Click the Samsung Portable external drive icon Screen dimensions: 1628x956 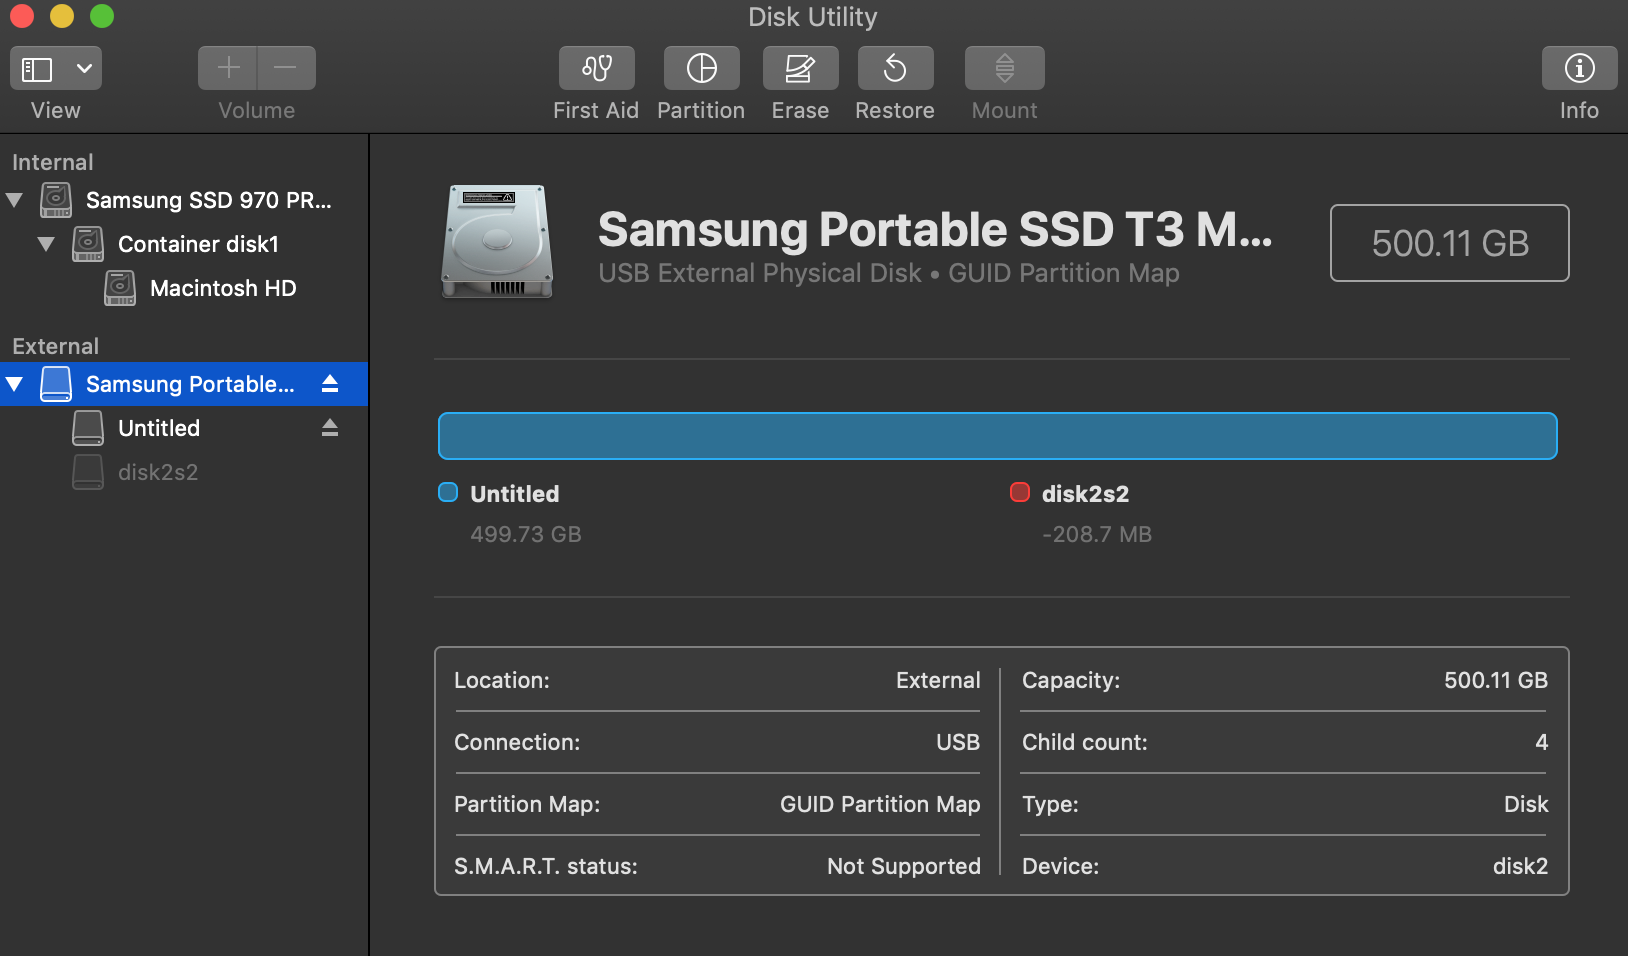(x=56, y=384)
